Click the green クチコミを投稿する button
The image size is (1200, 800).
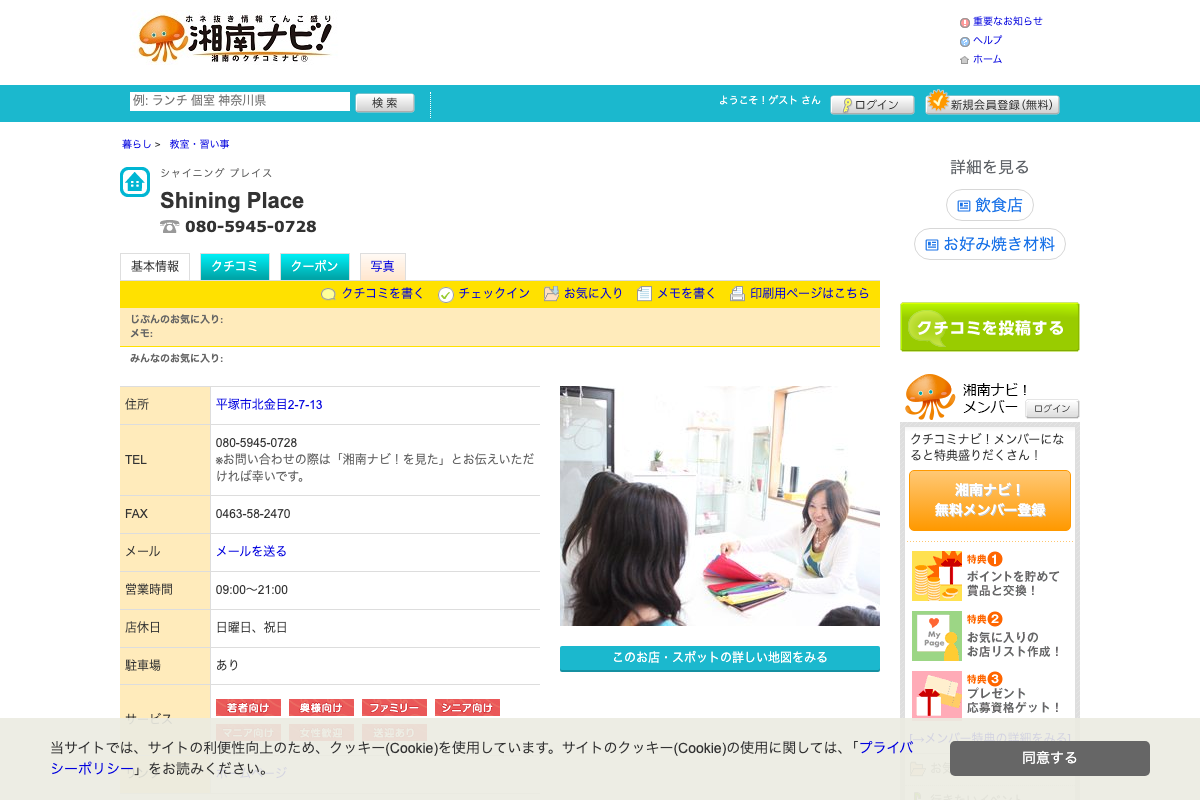pyautogui.click(x=990, y=327)
